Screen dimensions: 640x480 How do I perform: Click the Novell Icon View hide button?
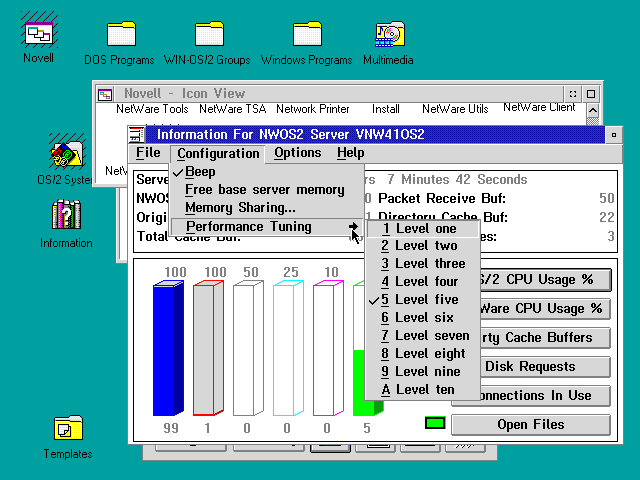point(573,94)
